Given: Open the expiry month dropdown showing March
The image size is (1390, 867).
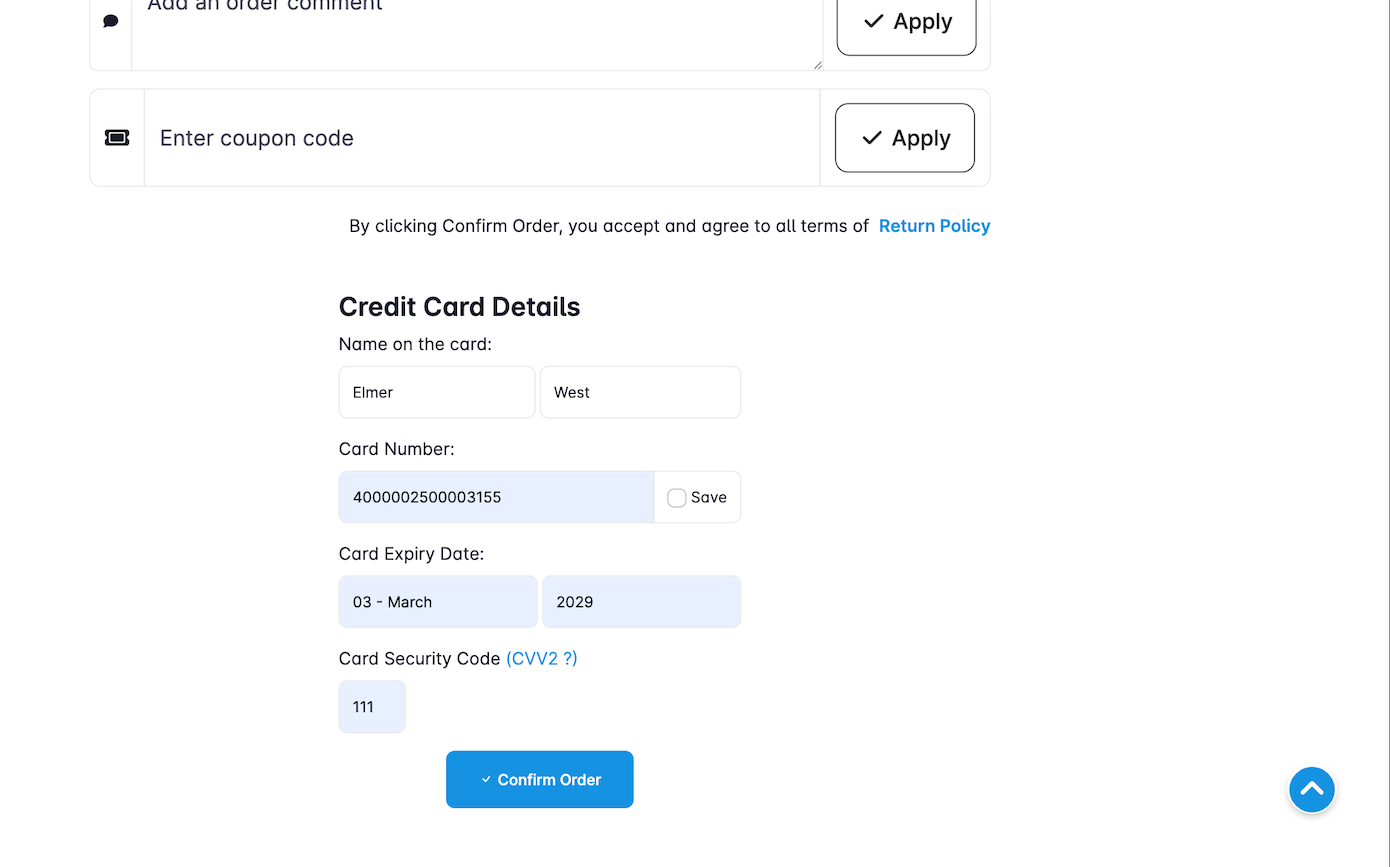Looking at the screenshot, I should (x=438, y=602).
